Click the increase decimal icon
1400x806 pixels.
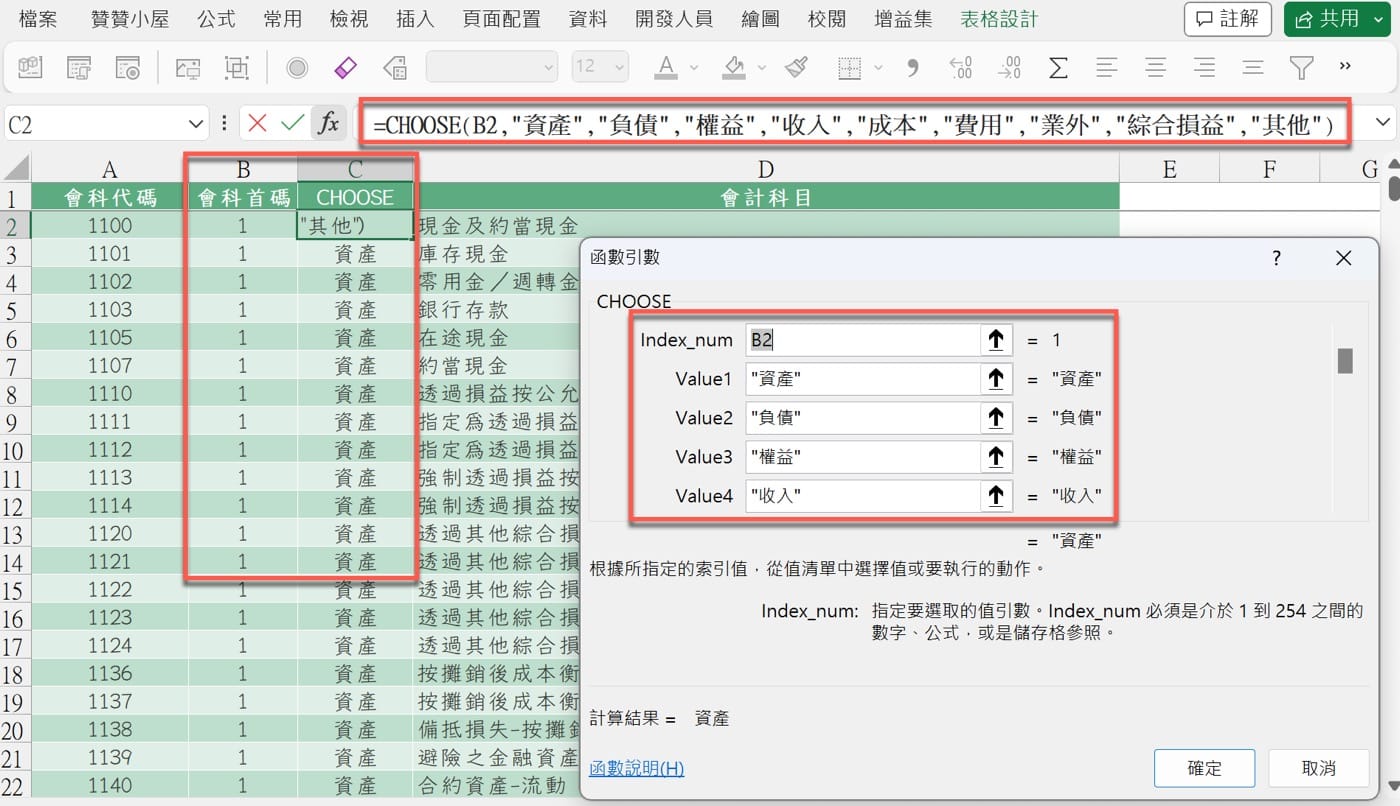point(960,67)
